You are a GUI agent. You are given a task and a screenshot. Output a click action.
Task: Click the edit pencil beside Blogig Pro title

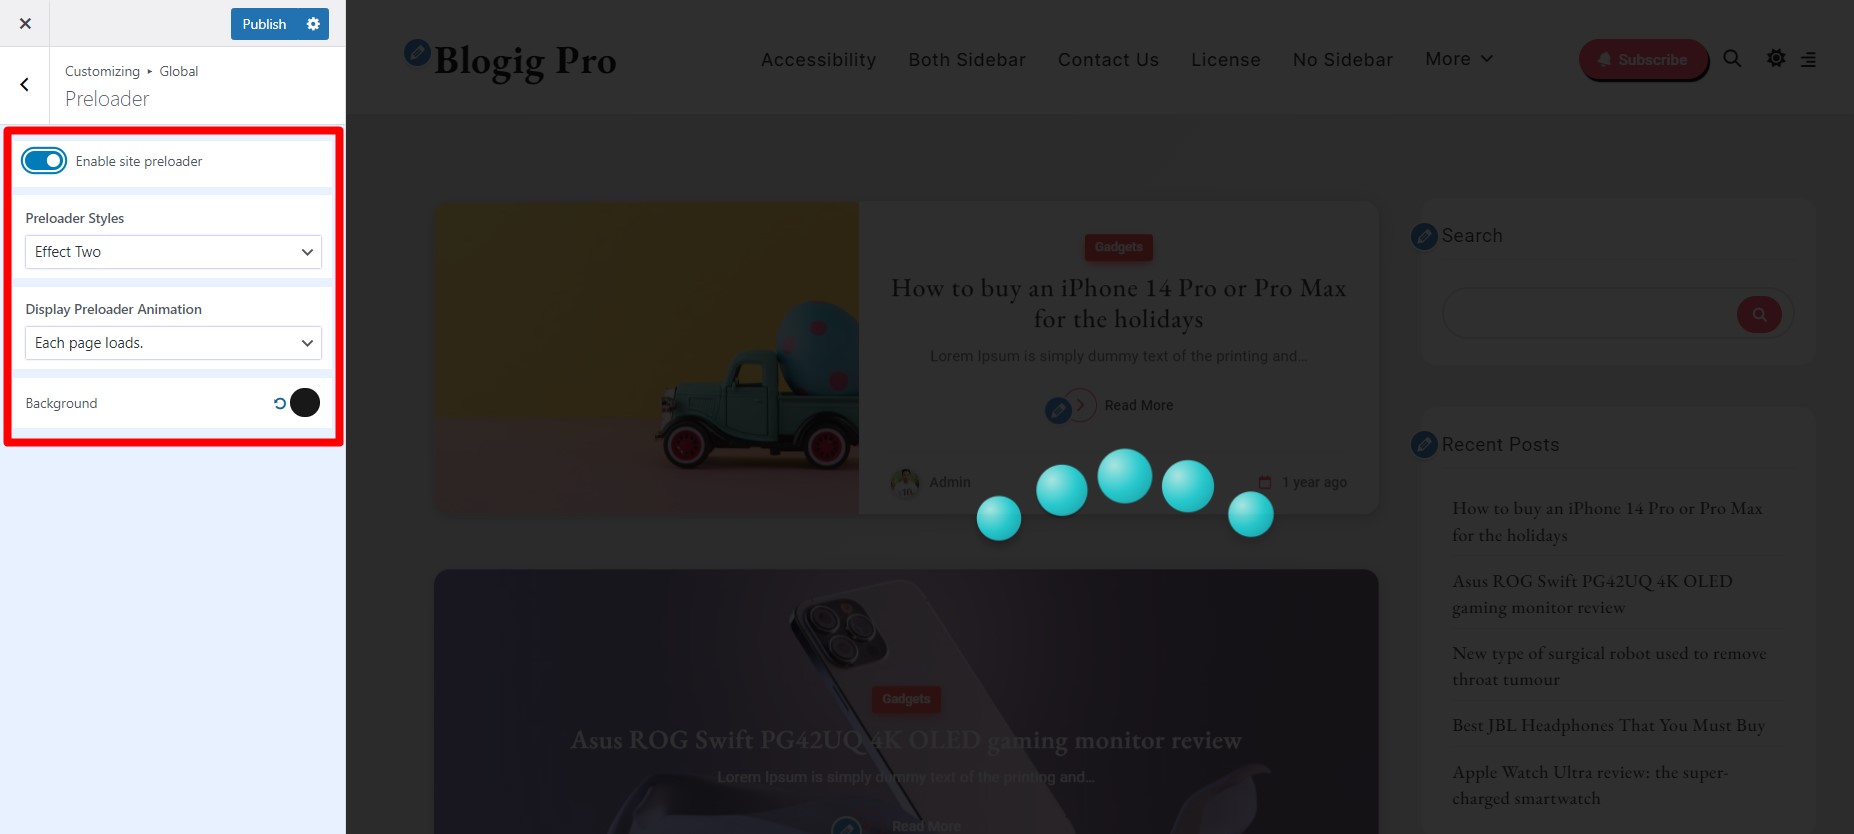[417, 52]
